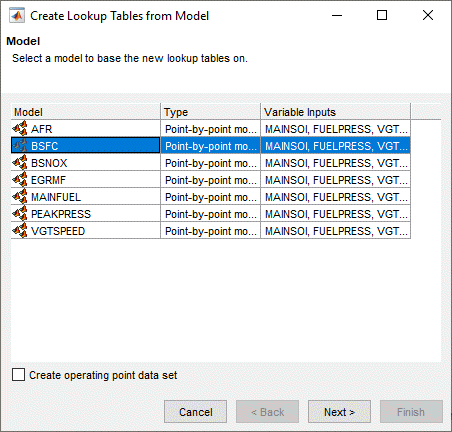This screenshot has width=452, height=432.
Task: Click the PEAKPRESS model icon
Action: 20,214
